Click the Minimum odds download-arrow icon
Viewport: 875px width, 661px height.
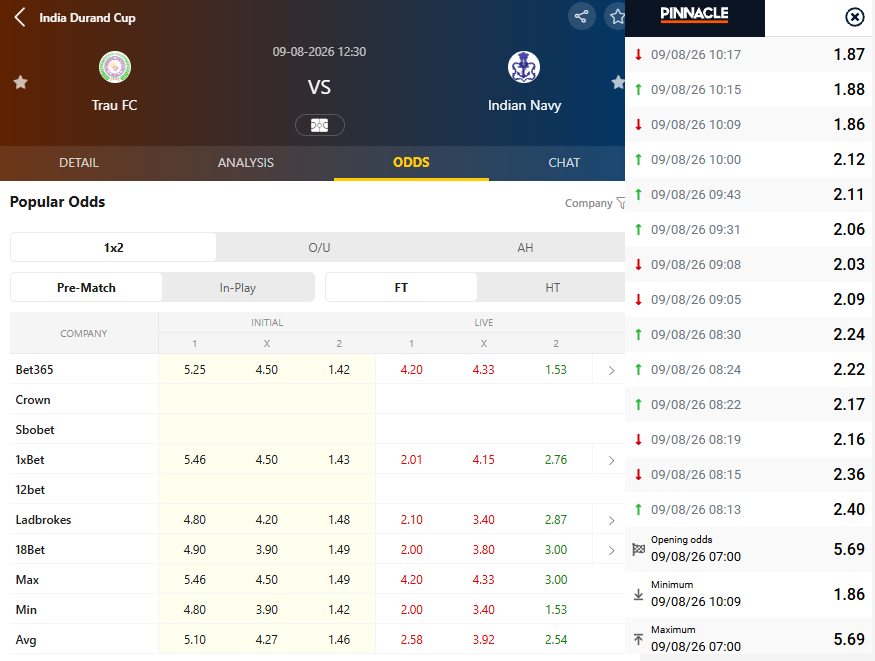point(638,595)
